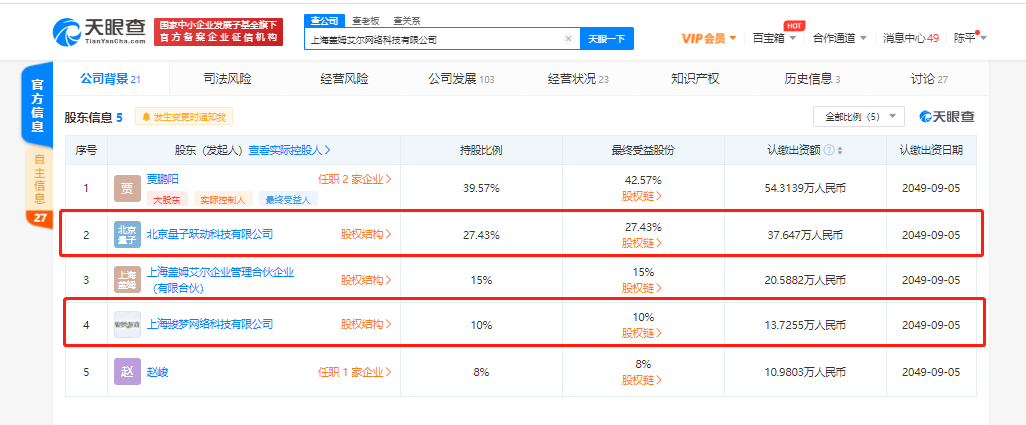Viewport: 1026px width, 425px height.
Task: Click the 上海盖姆 partnership logo icon
Action: [127, 280]
